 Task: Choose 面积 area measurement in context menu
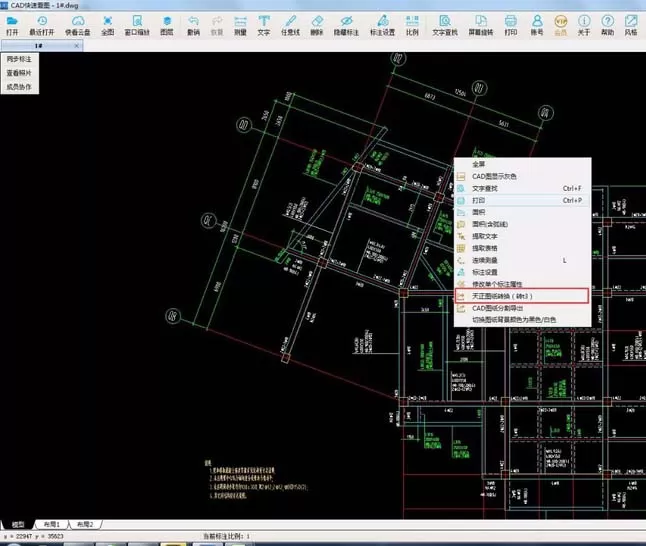click(522, 212)
